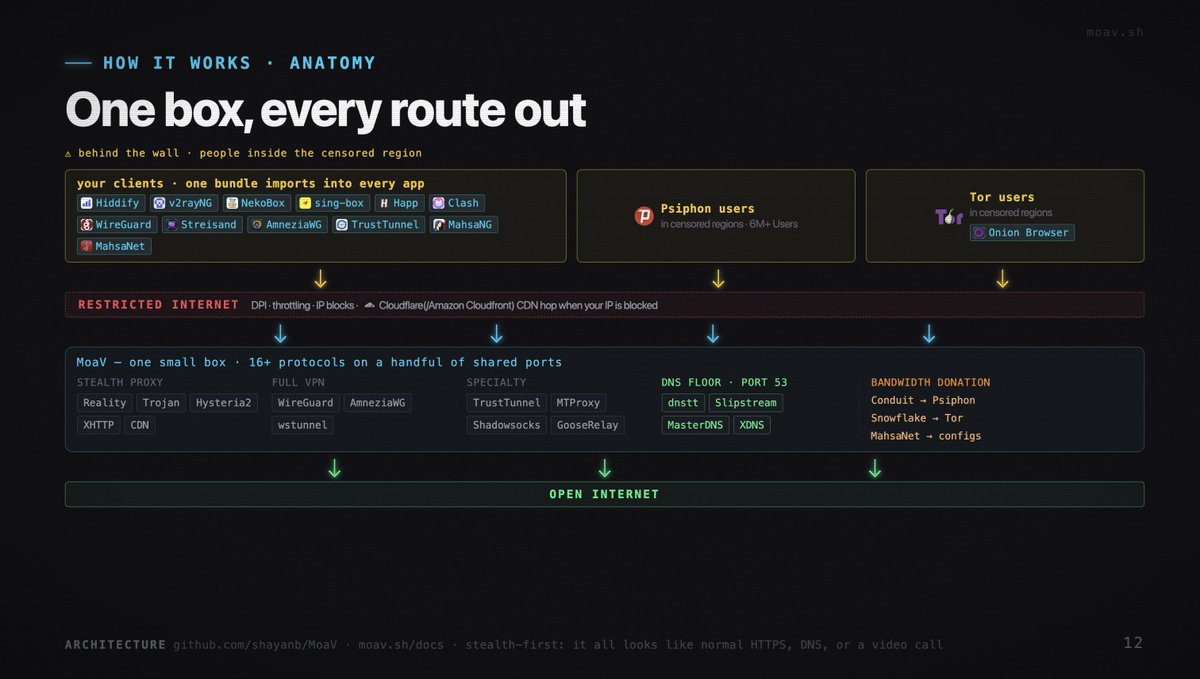
Task: Click the 'Tor users' title
Action: coord(1002,197)
